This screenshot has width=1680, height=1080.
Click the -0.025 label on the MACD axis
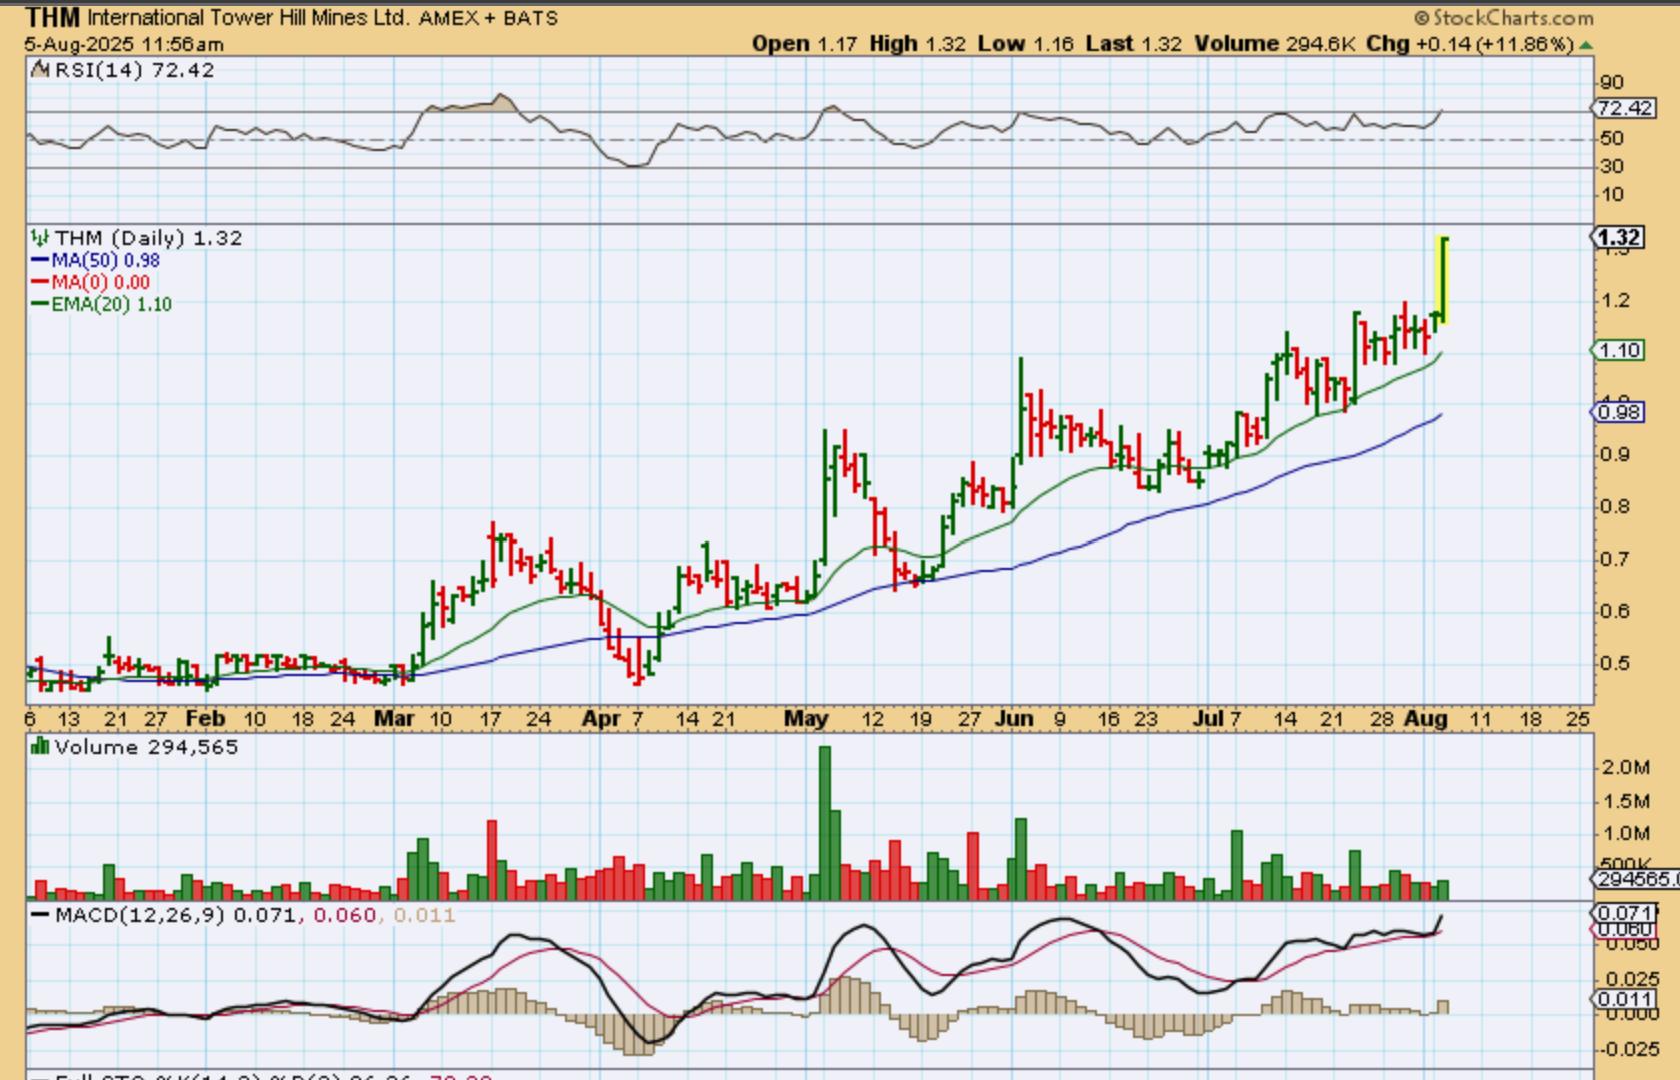(x=1630, y=1049)
